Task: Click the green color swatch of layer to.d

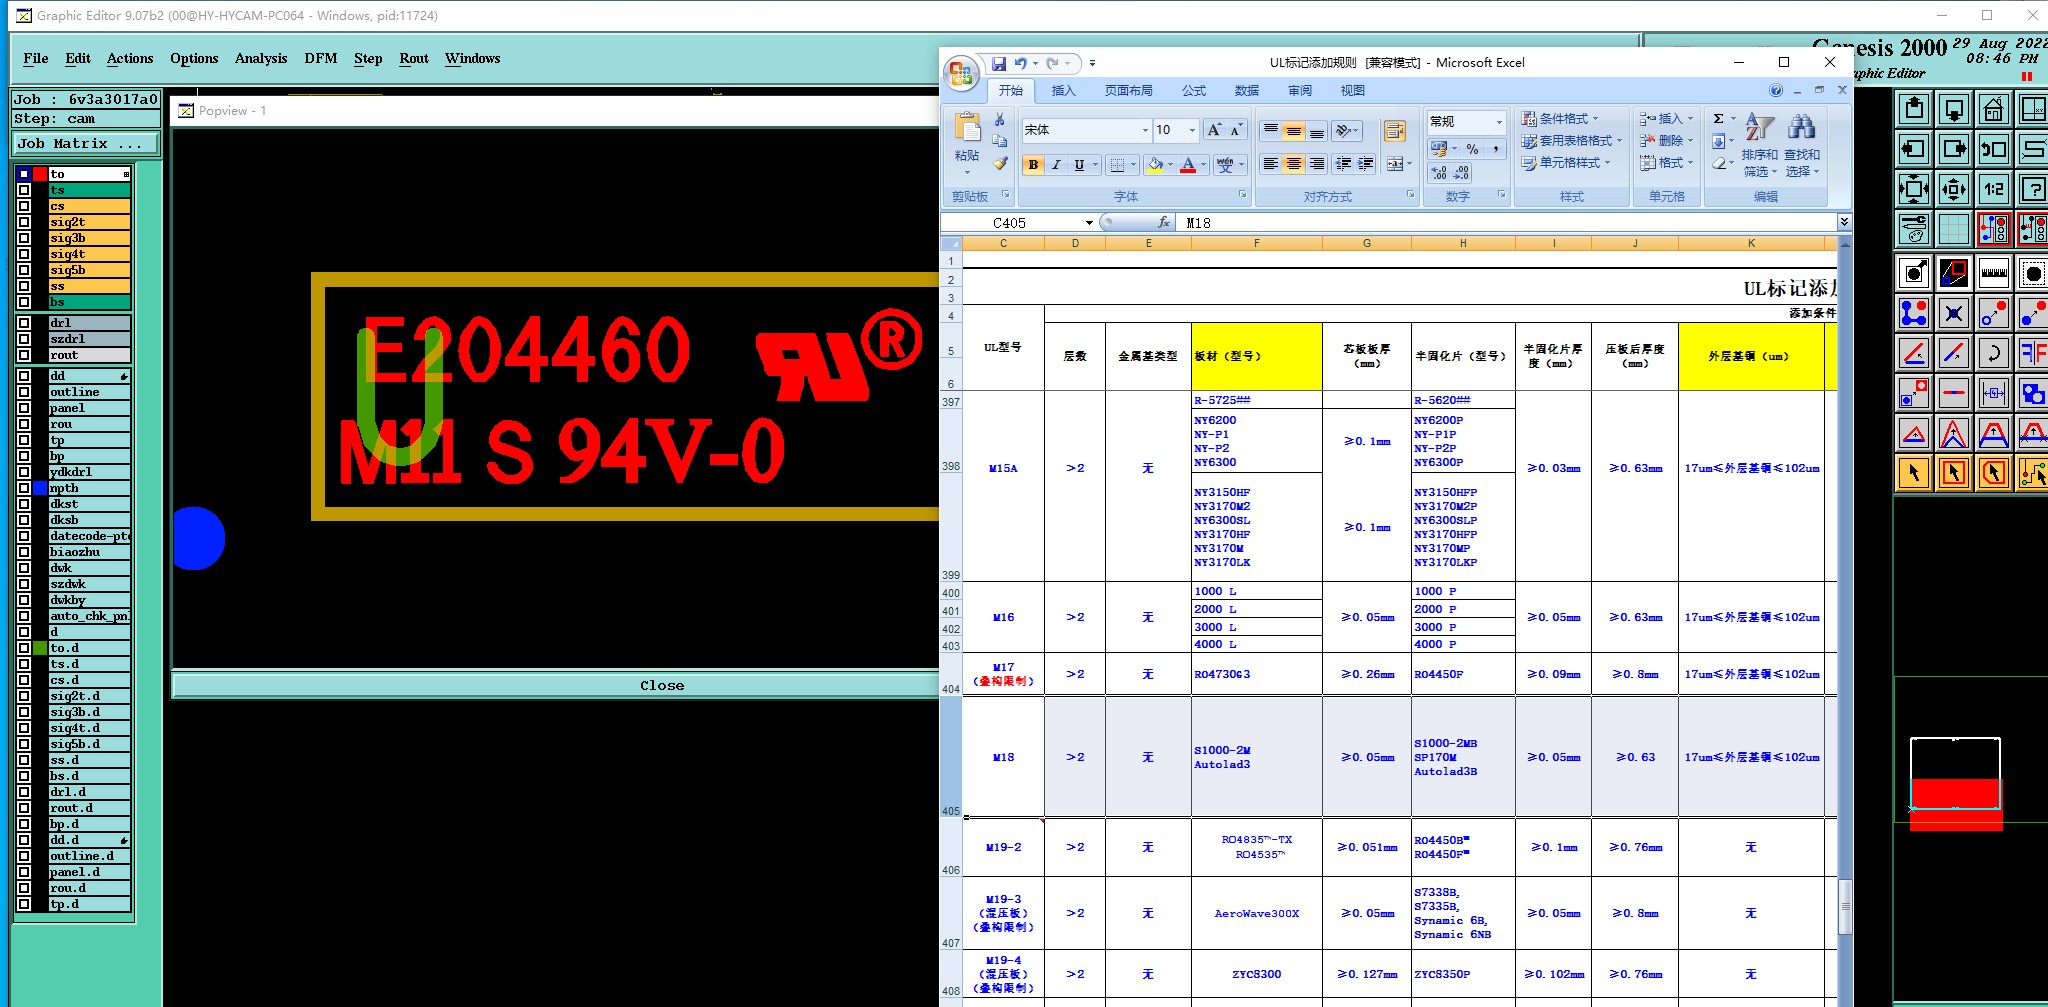Action: tap(40, 648)
